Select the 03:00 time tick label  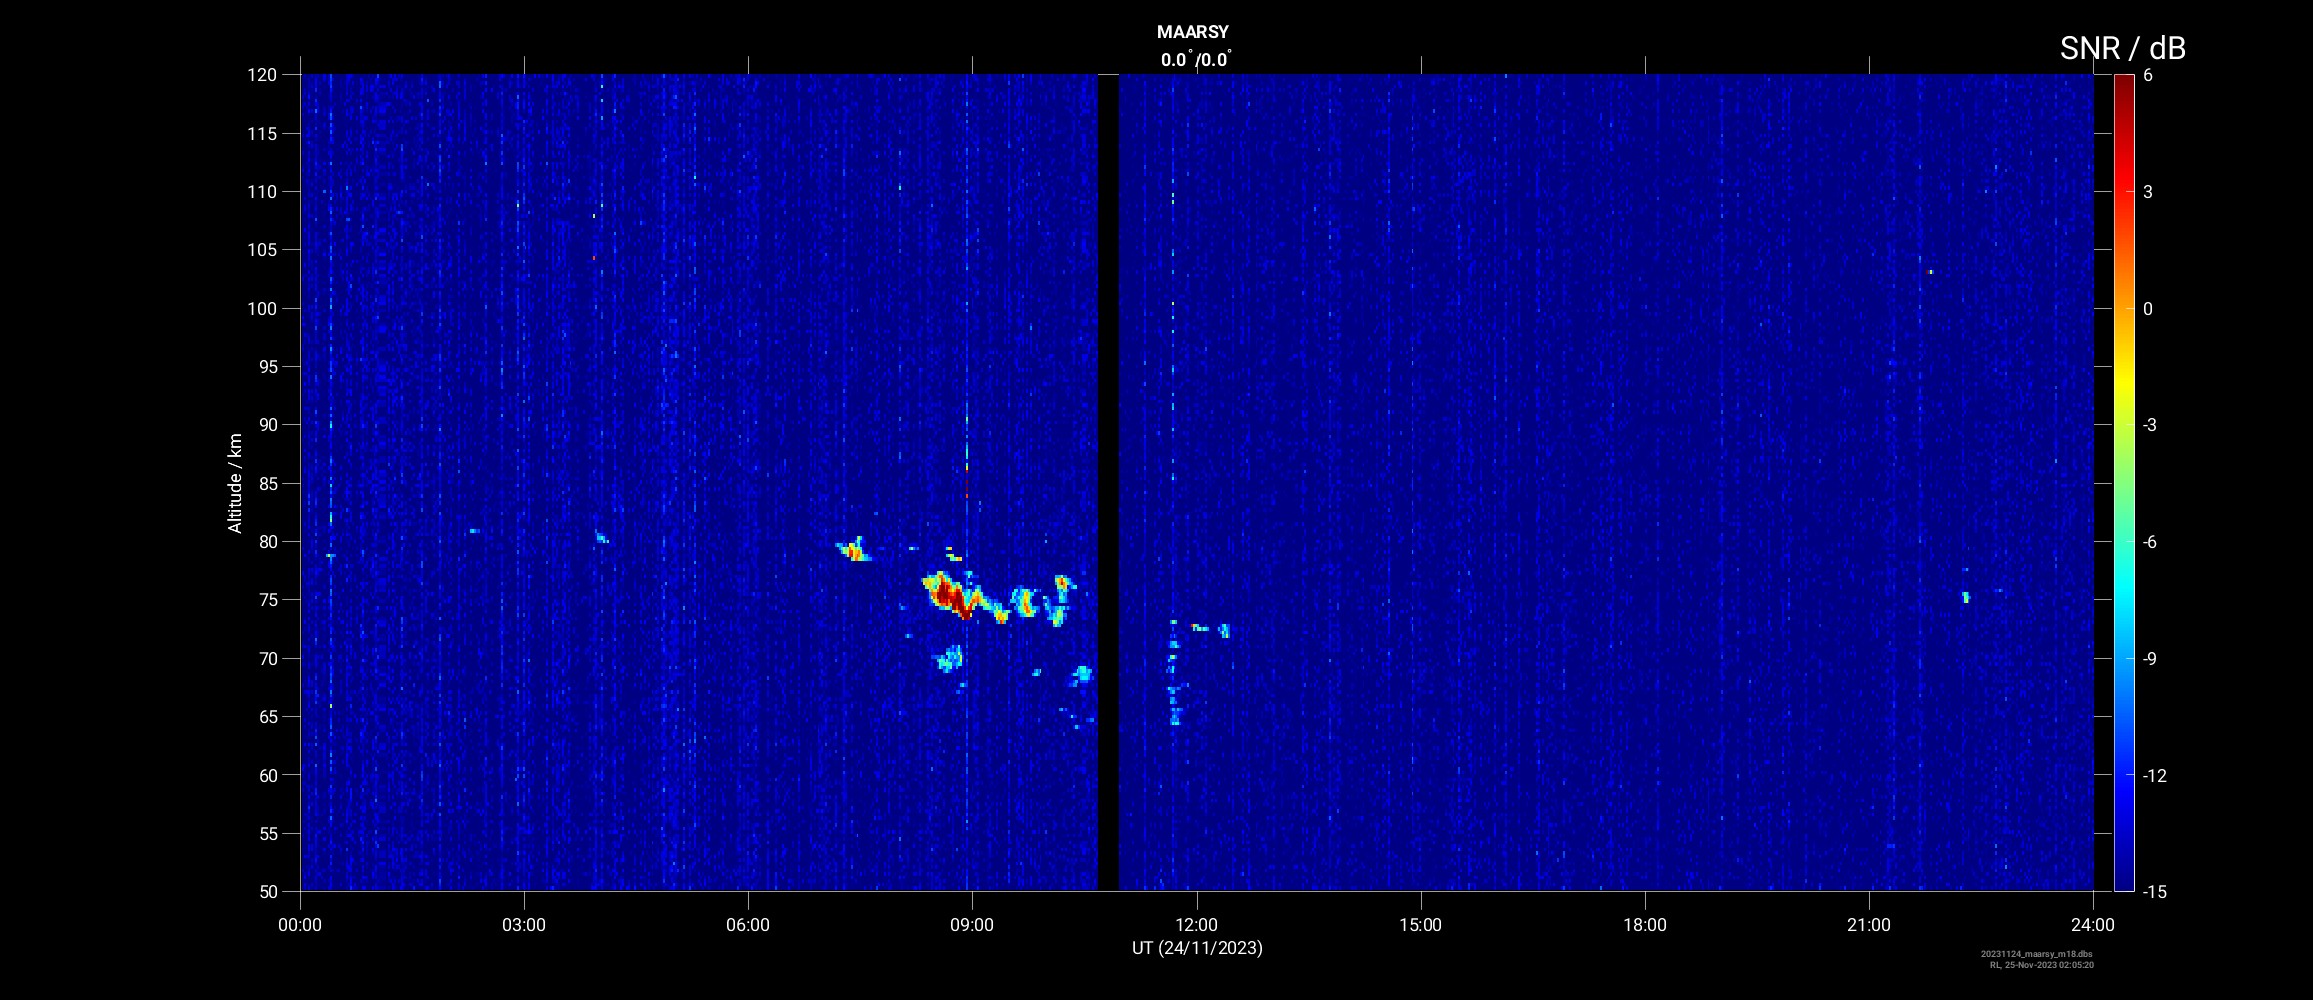[x=524, y=925]
